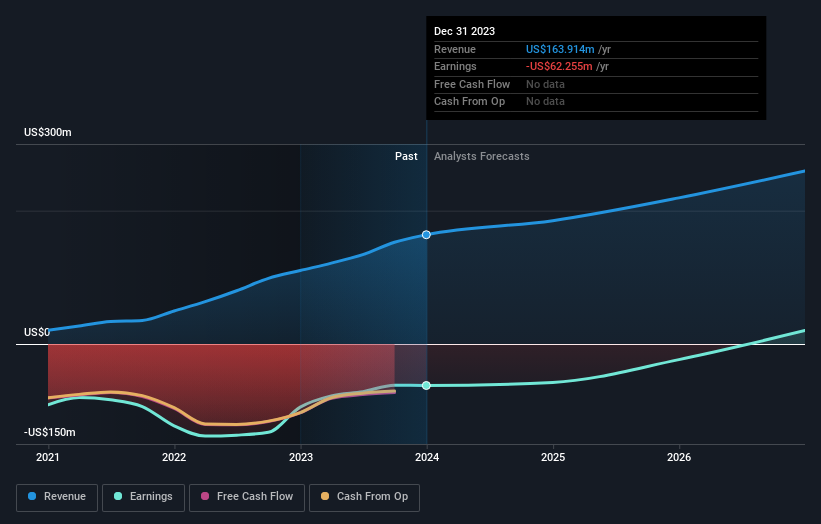Select the 2025 x-axis label
Screen dimensions: 821x524
click(x=553, y=457)
